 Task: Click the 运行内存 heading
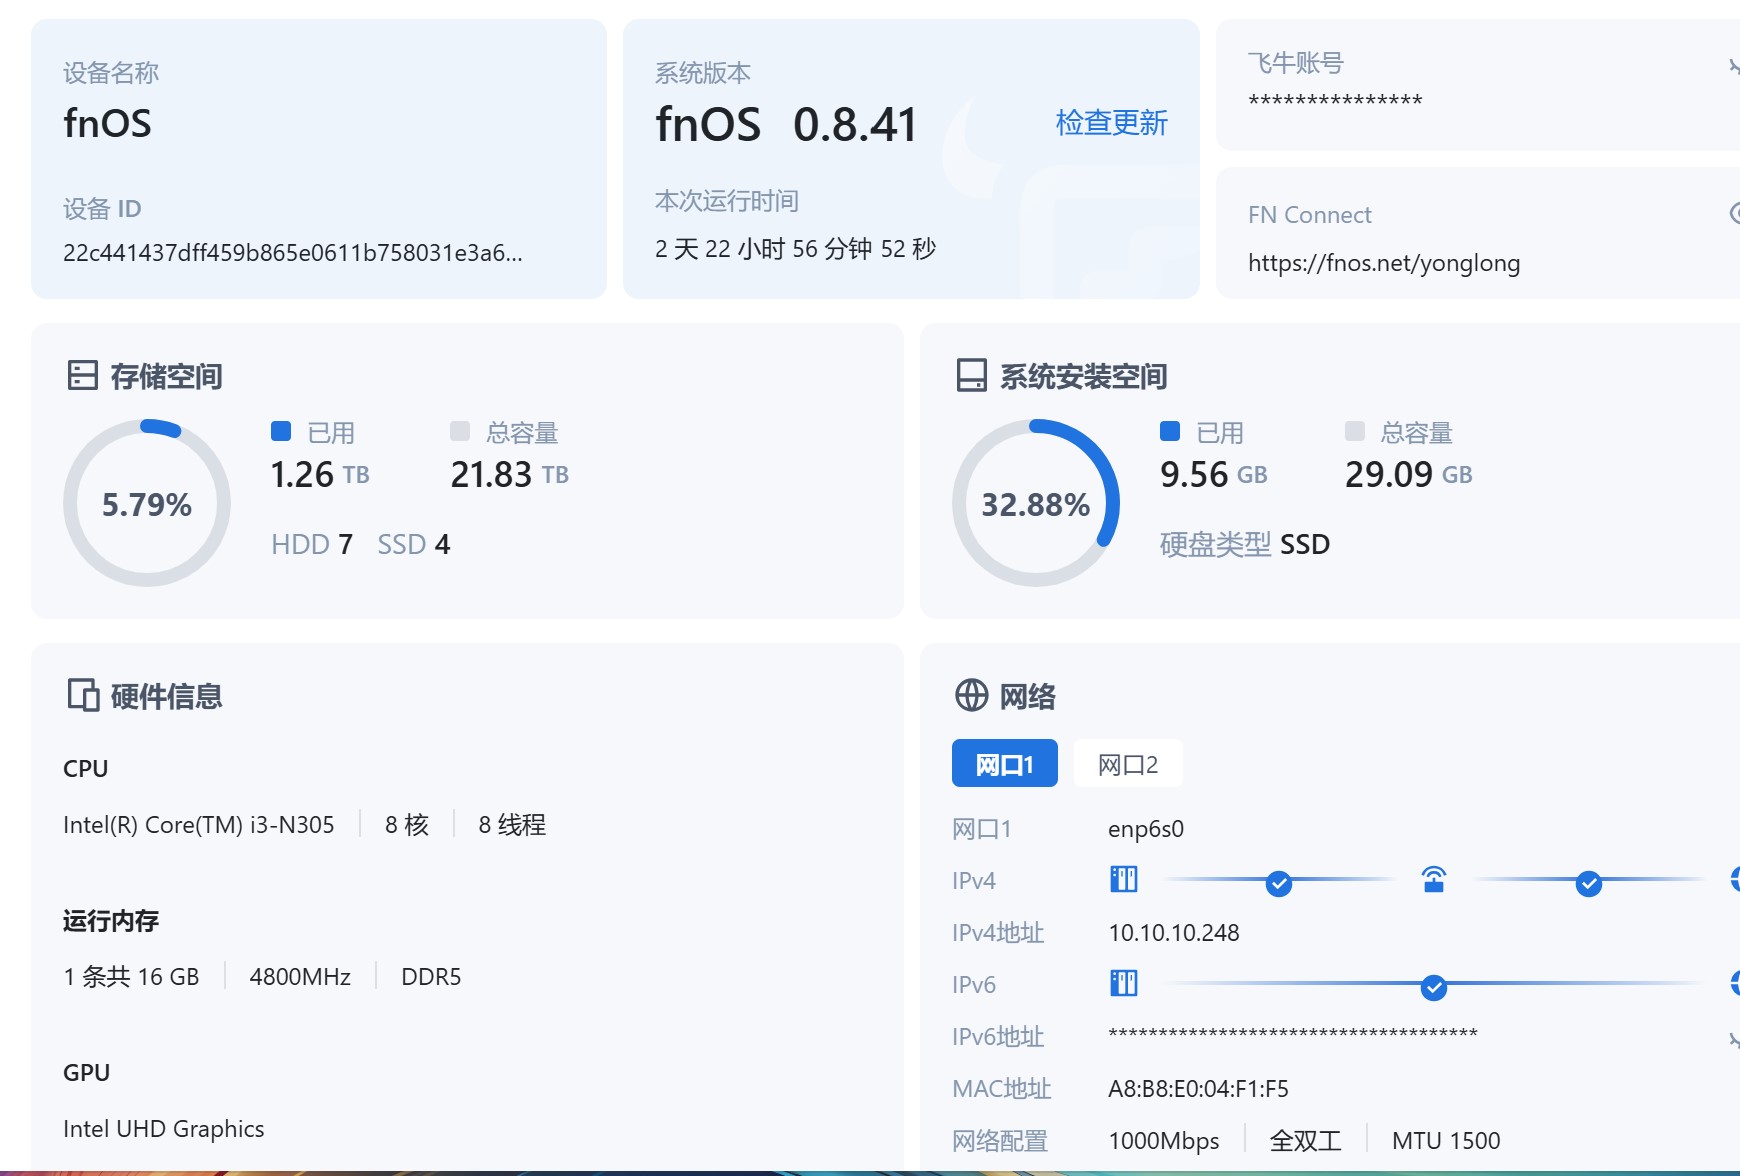(111, 921)
